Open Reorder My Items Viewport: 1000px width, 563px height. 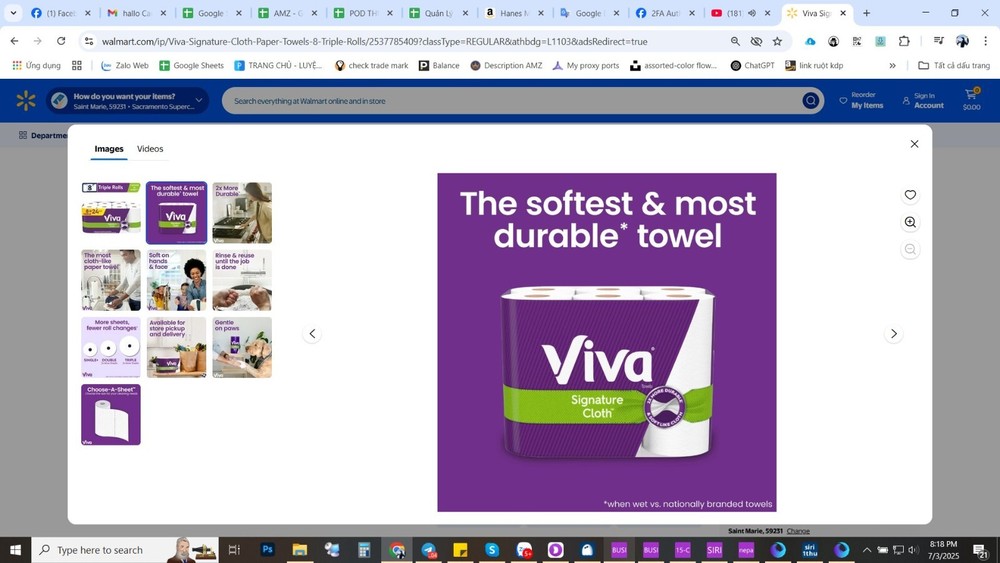coord(860,101)
